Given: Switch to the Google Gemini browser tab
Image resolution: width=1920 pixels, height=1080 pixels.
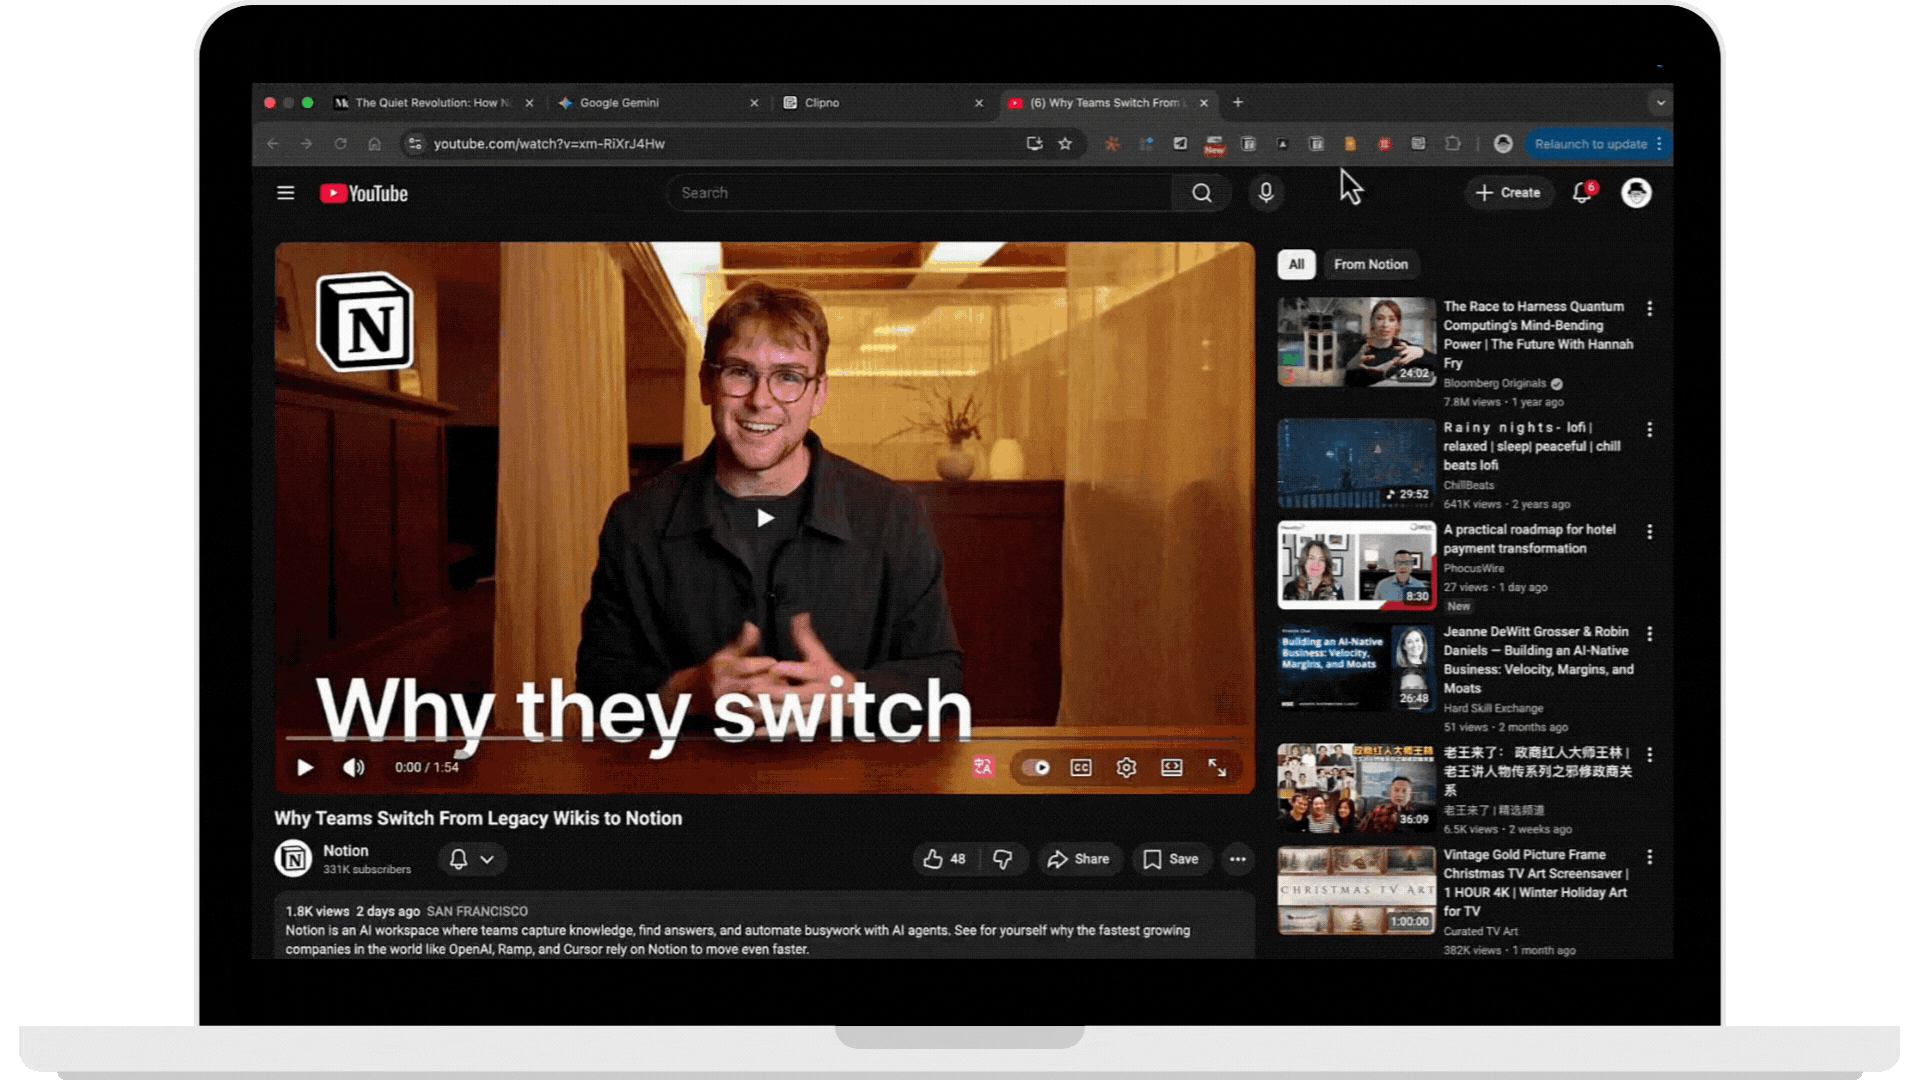Looking at the screenshot, I should pos(619,103).
